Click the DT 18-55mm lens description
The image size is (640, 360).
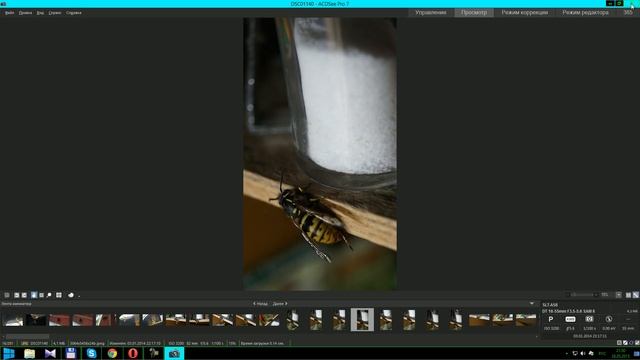(x=568, y=311)
